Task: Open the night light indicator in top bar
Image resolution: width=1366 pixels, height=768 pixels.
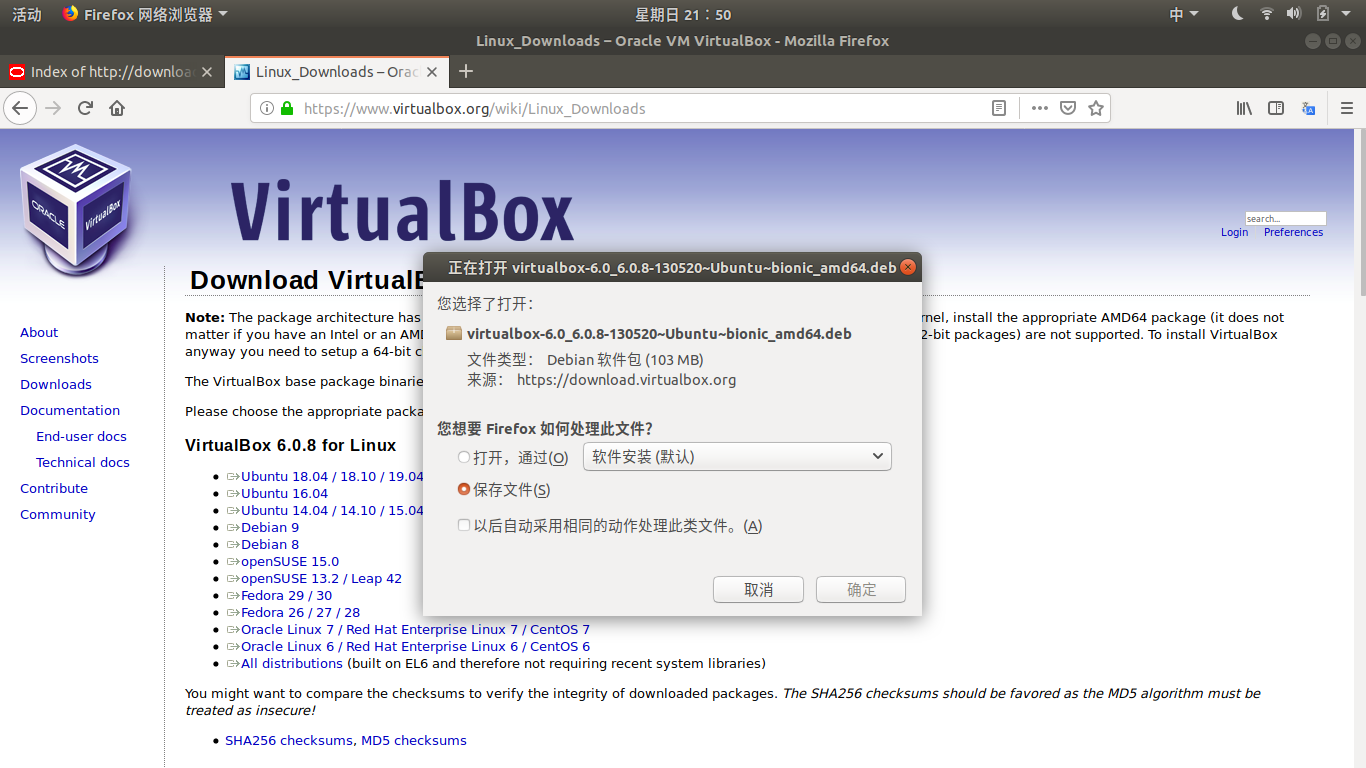Action: pos(1237,14)
